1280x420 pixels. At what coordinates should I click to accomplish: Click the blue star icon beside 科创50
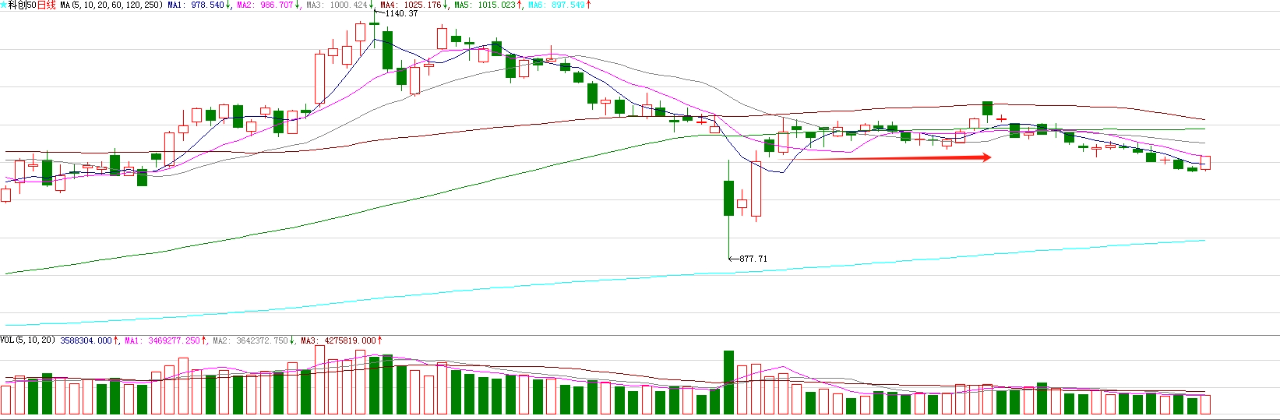[3, 5]
